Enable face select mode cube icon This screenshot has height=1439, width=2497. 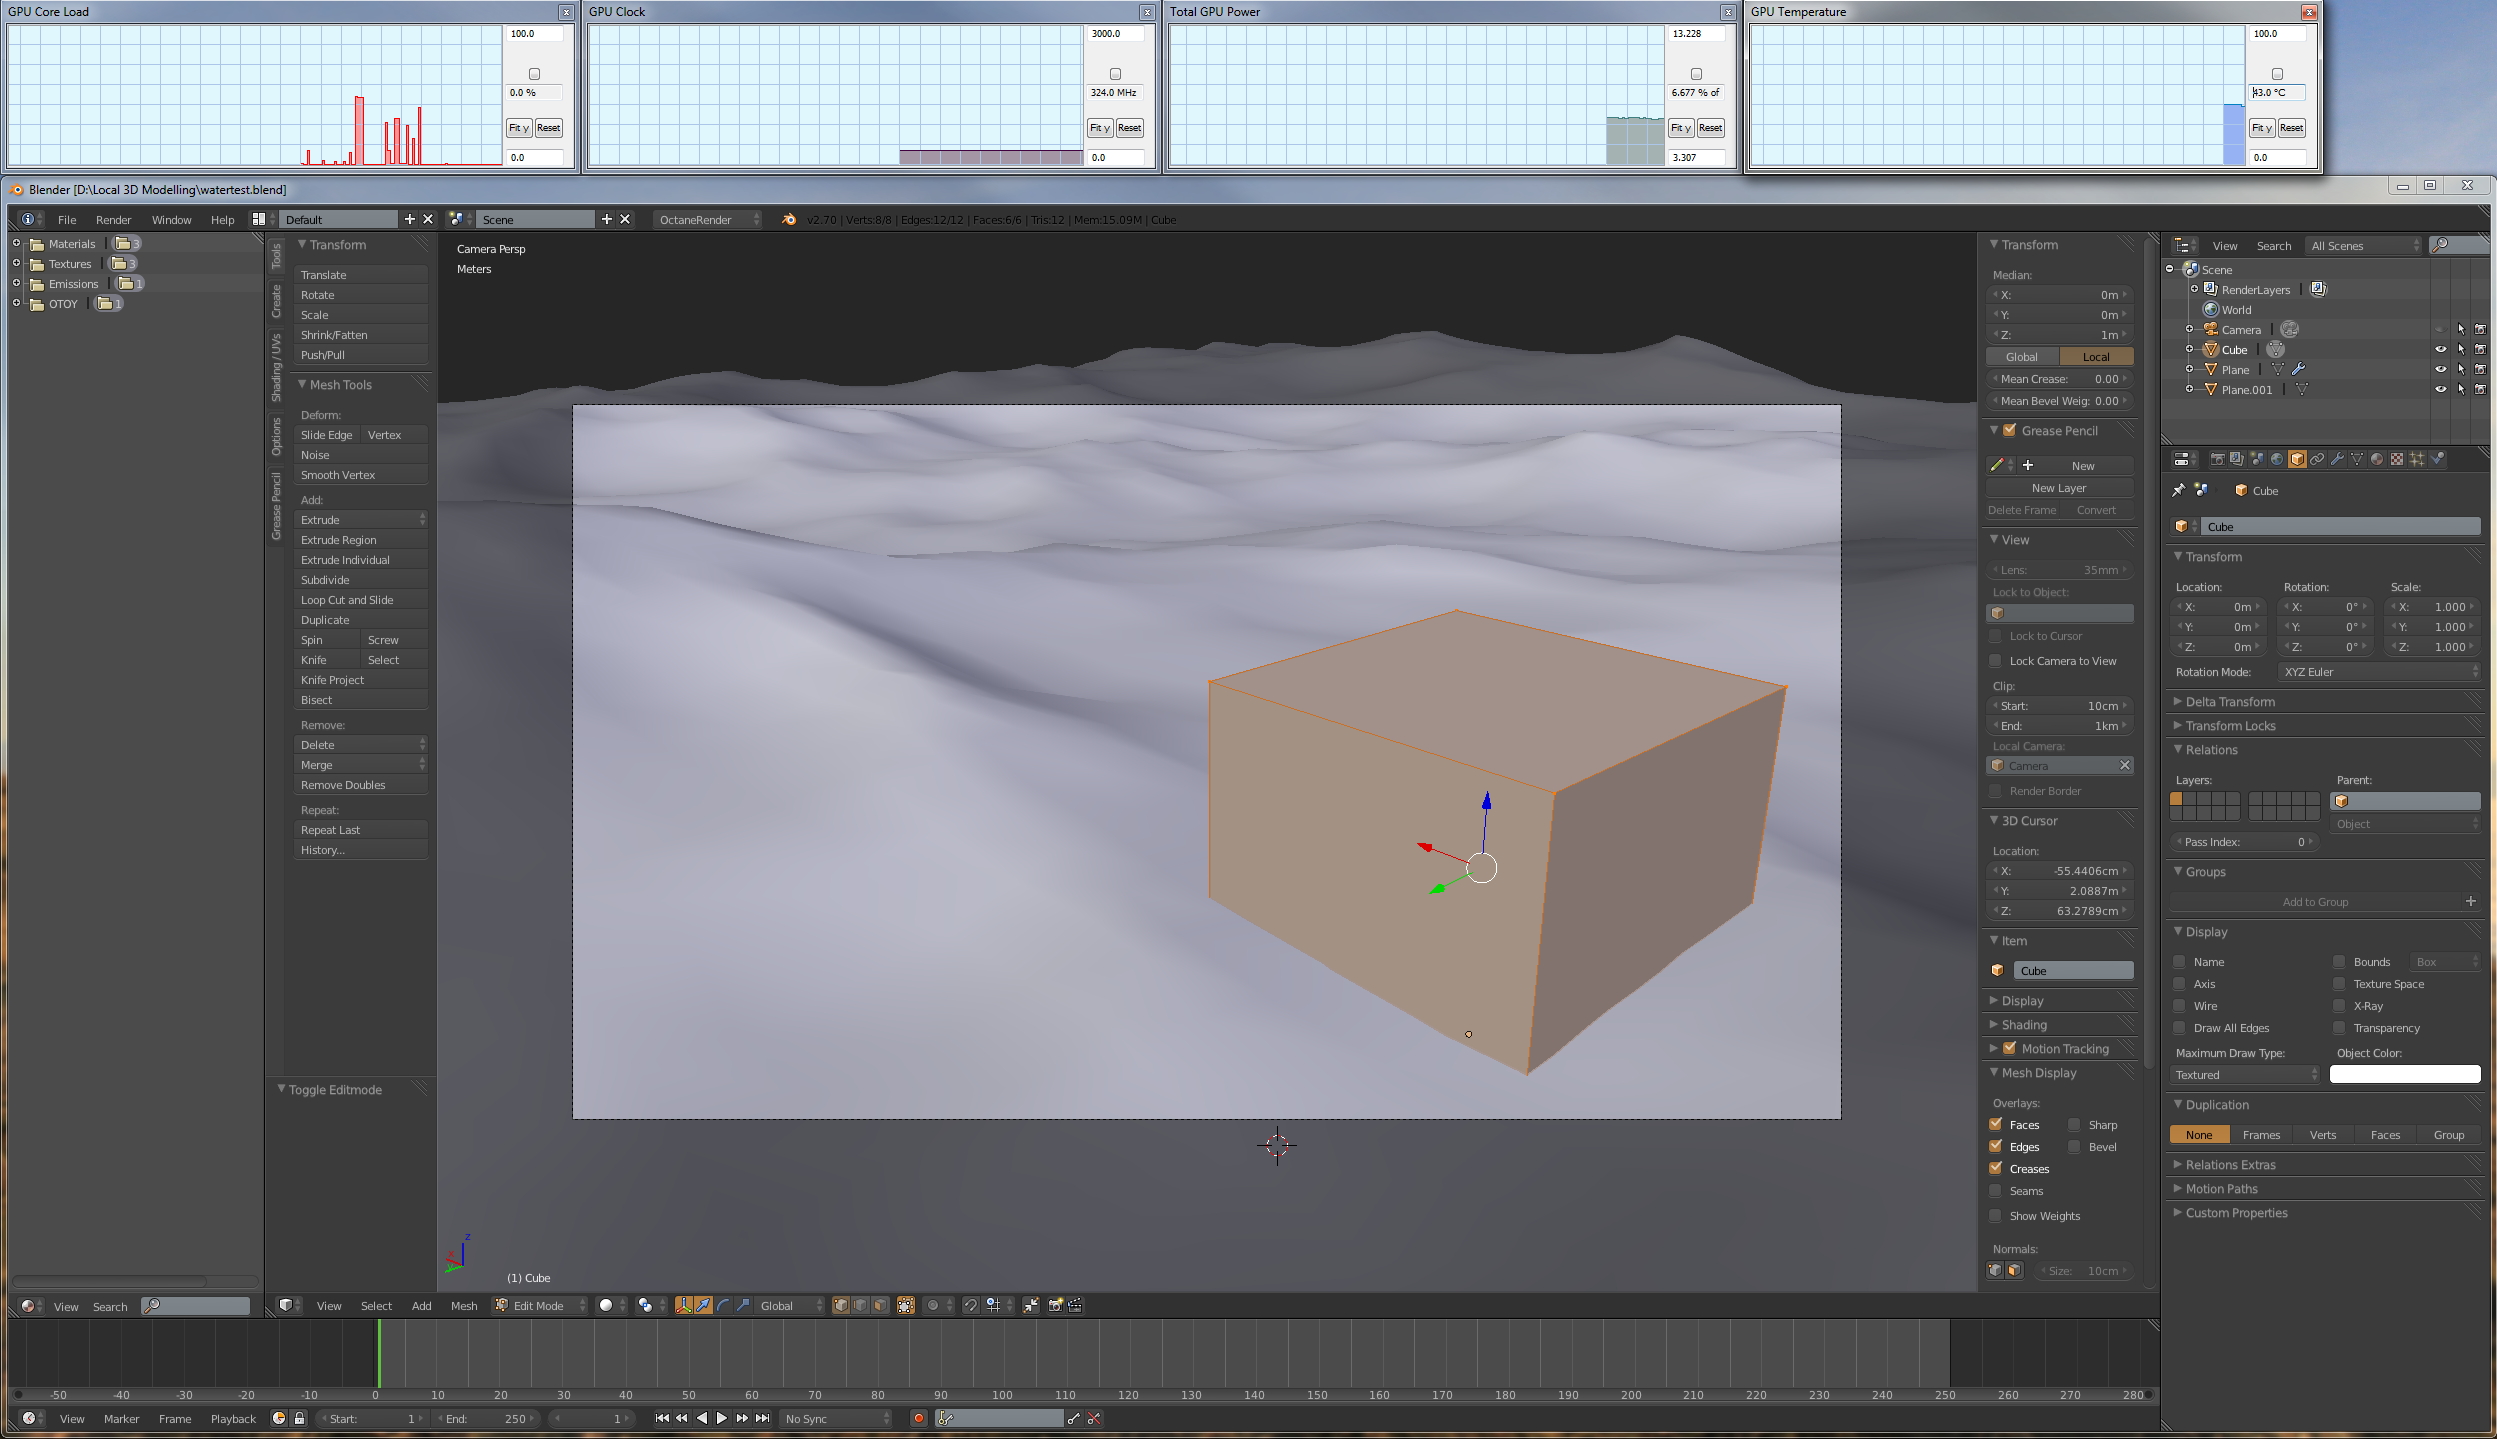point(880,1305)
